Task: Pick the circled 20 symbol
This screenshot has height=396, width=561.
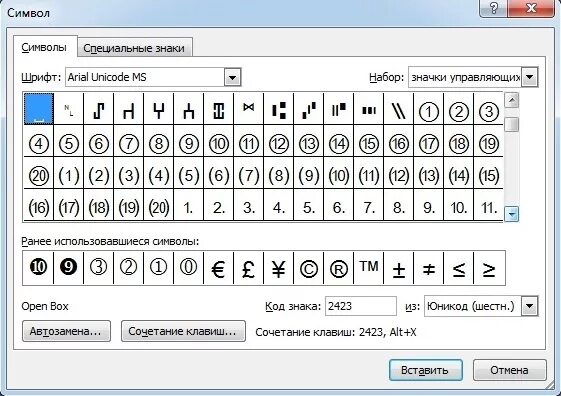Action: click(39, 173)
